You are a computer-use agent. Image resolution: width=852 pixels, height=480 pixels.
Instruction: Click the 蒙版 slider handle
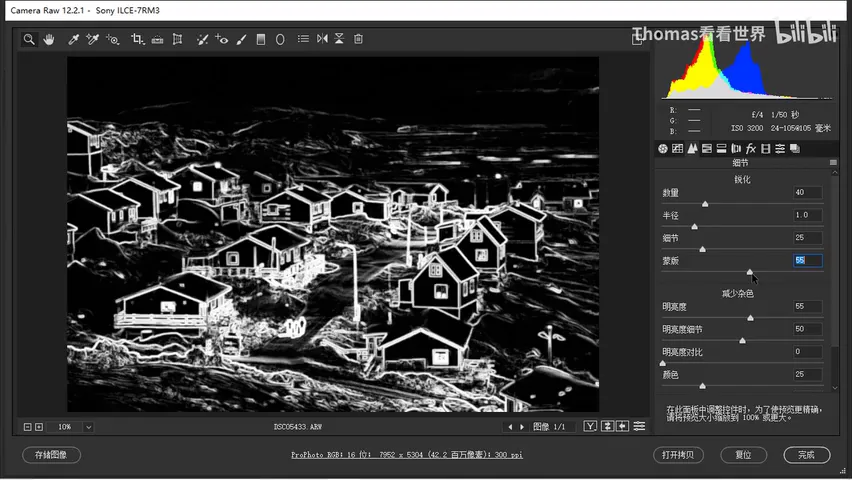click(x=750, y=272)
